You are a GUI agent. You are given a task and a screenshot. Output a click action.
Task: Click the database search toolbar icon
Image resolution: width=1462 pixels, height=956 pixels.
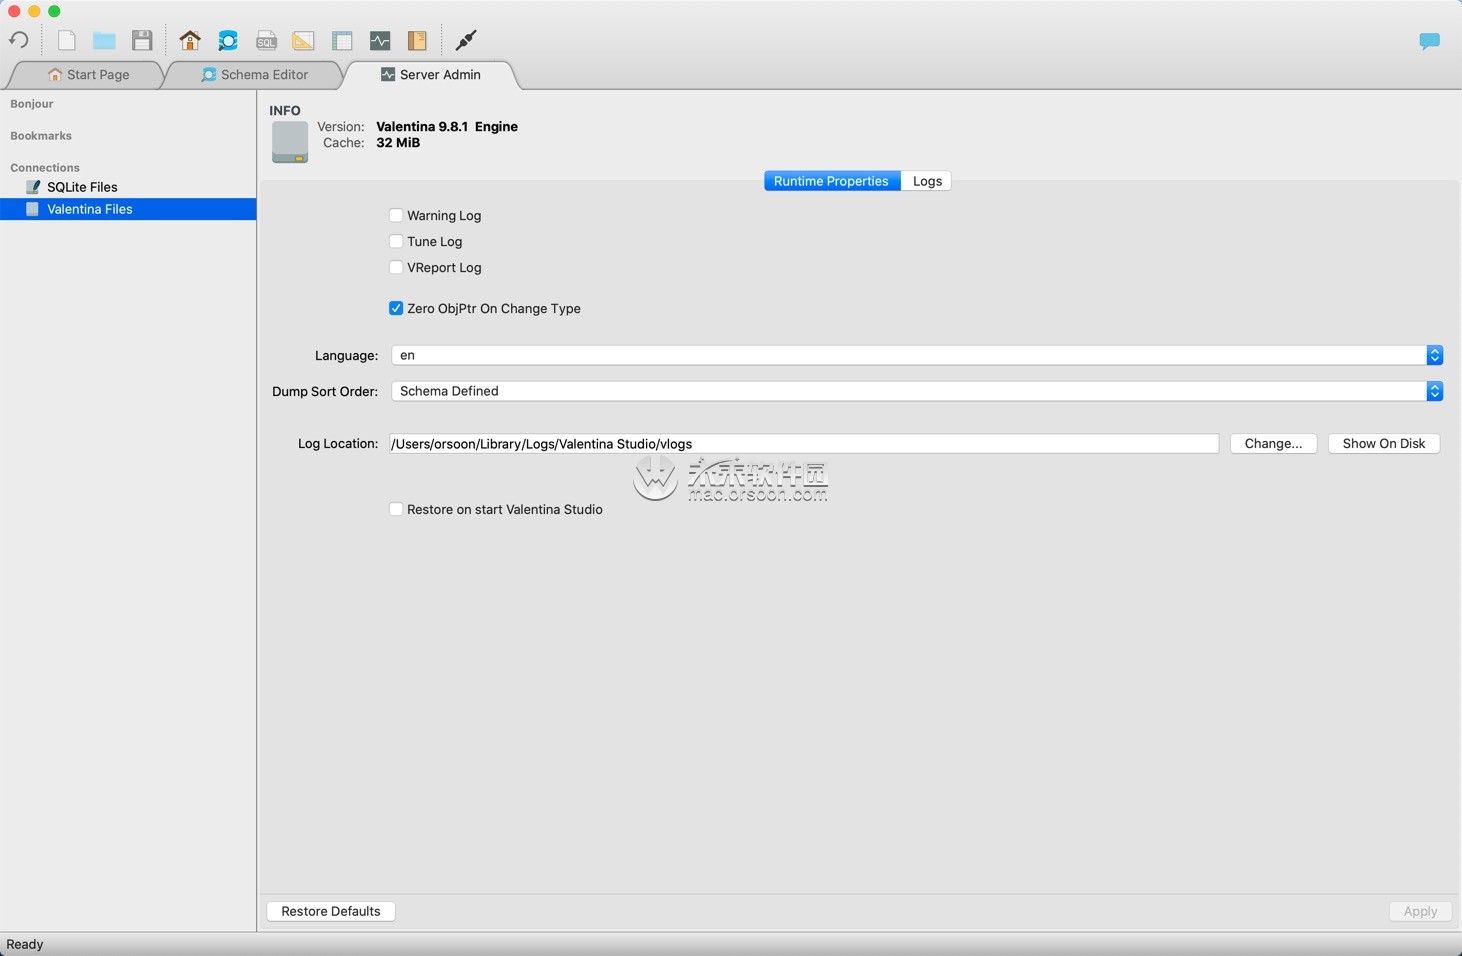coord(228,40)
